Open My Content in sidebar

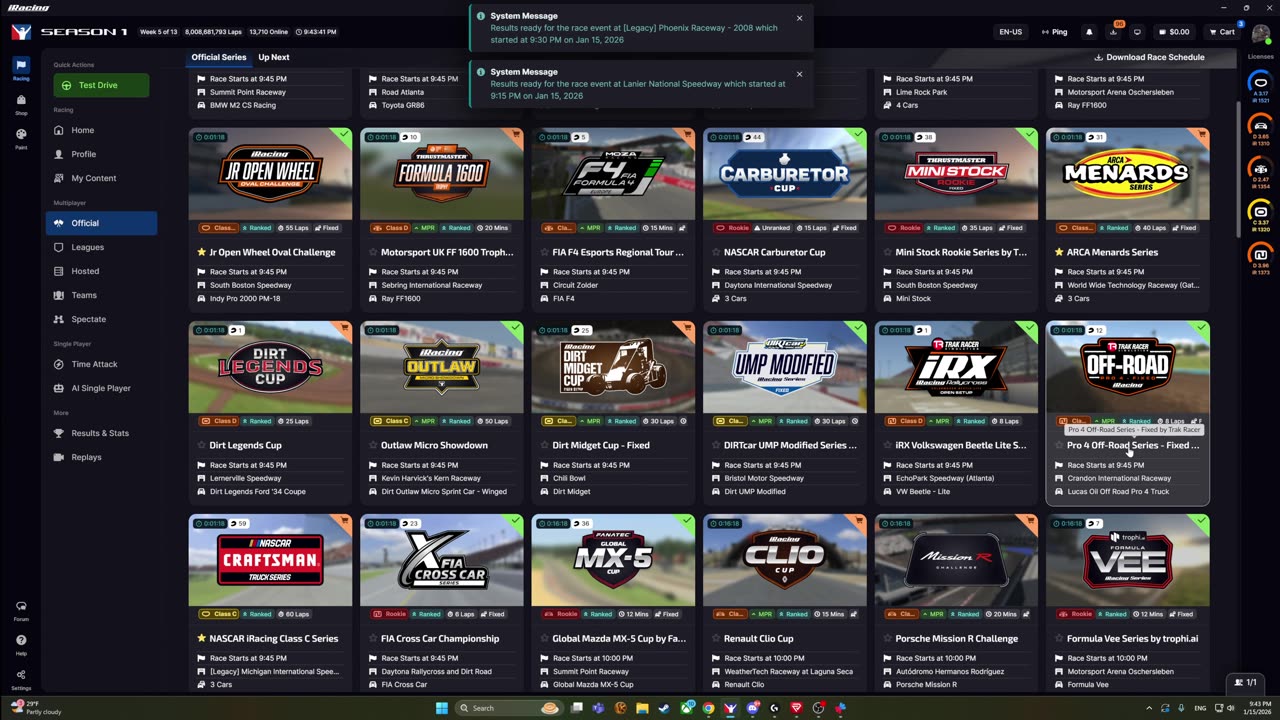tap(101, 178)
